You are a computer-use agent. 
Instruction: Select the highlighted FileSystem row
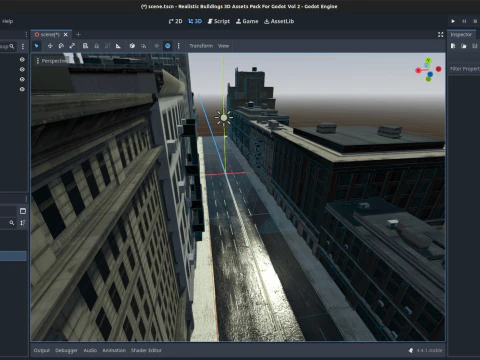(13, 256)
